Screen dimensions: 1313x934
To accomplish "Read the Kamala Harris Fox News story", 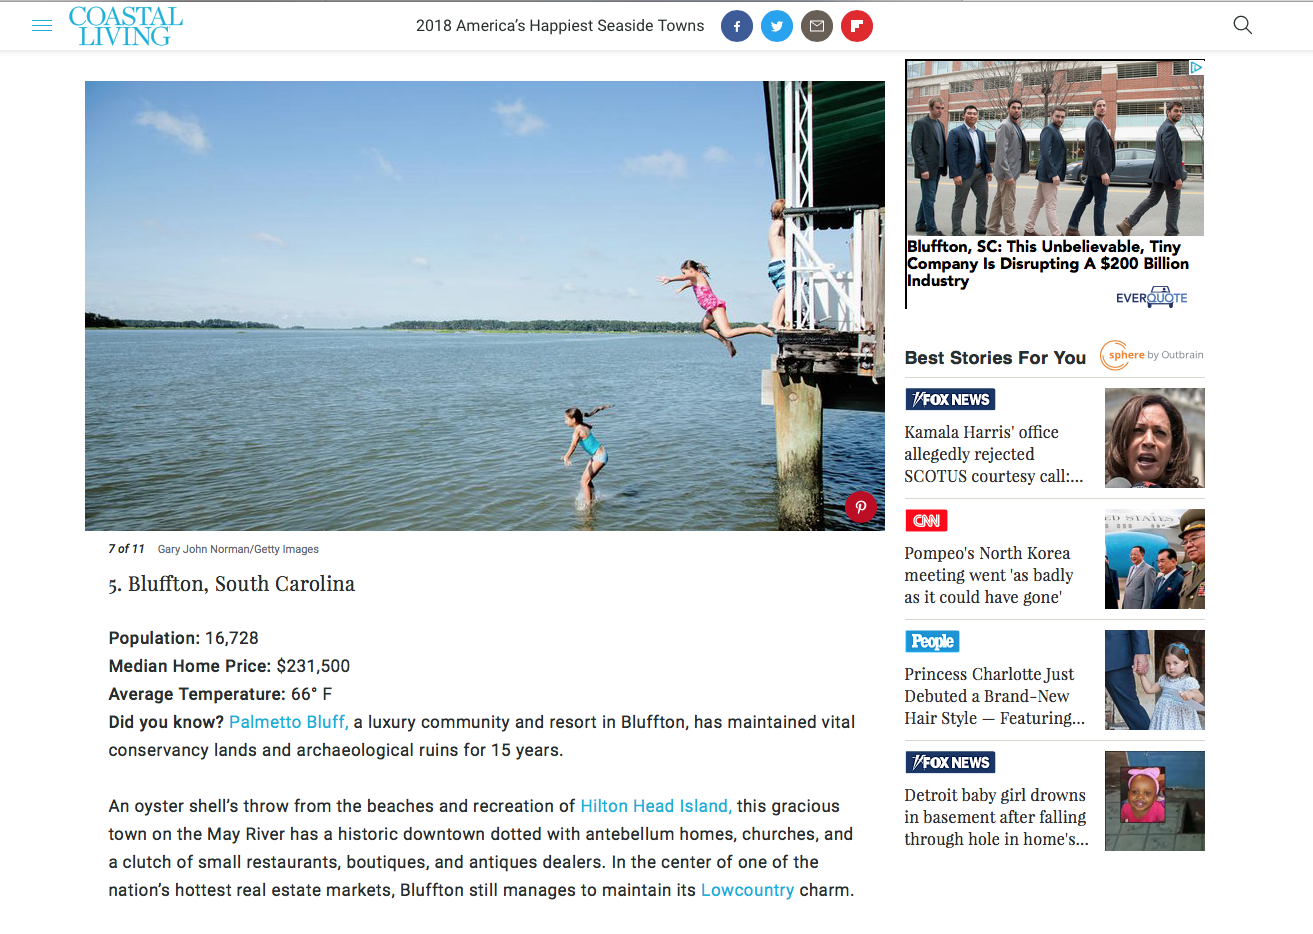I will (994, 454).
